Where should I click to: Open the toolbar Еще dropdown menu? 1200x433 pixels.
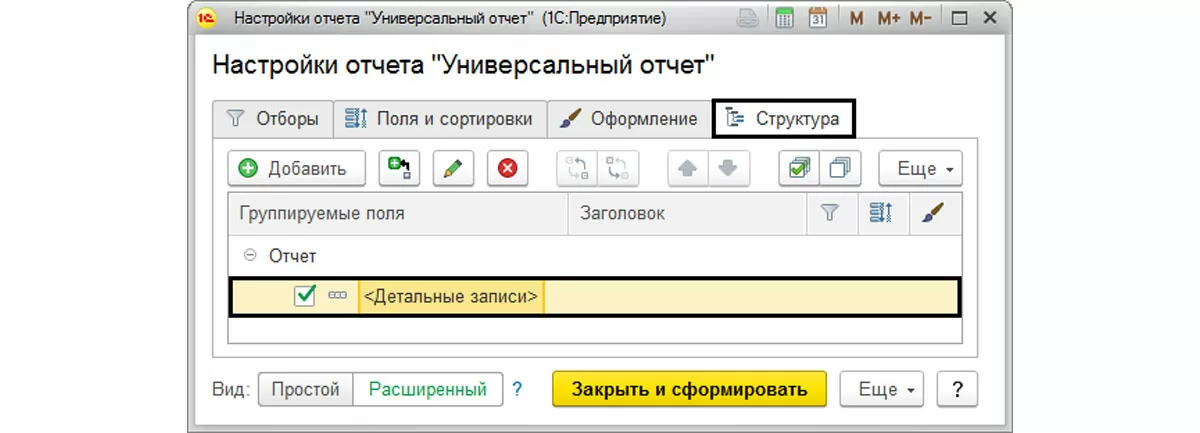point(920,169)
